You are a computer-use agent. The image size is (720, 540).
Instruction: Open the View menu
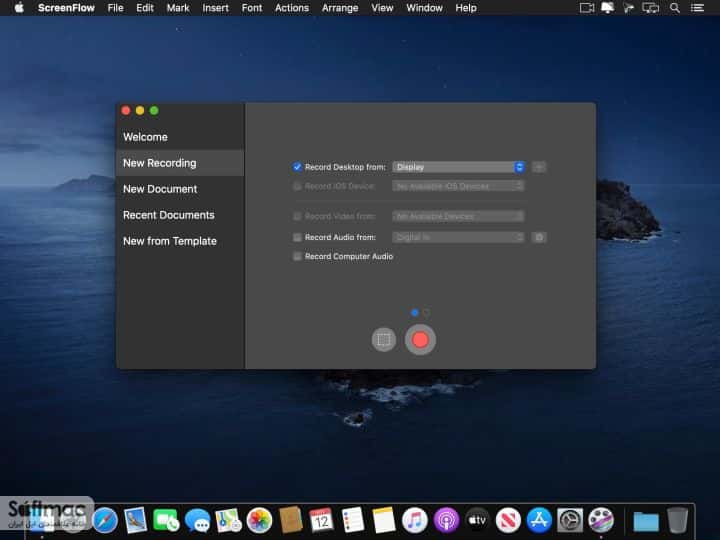pos(382,8)
